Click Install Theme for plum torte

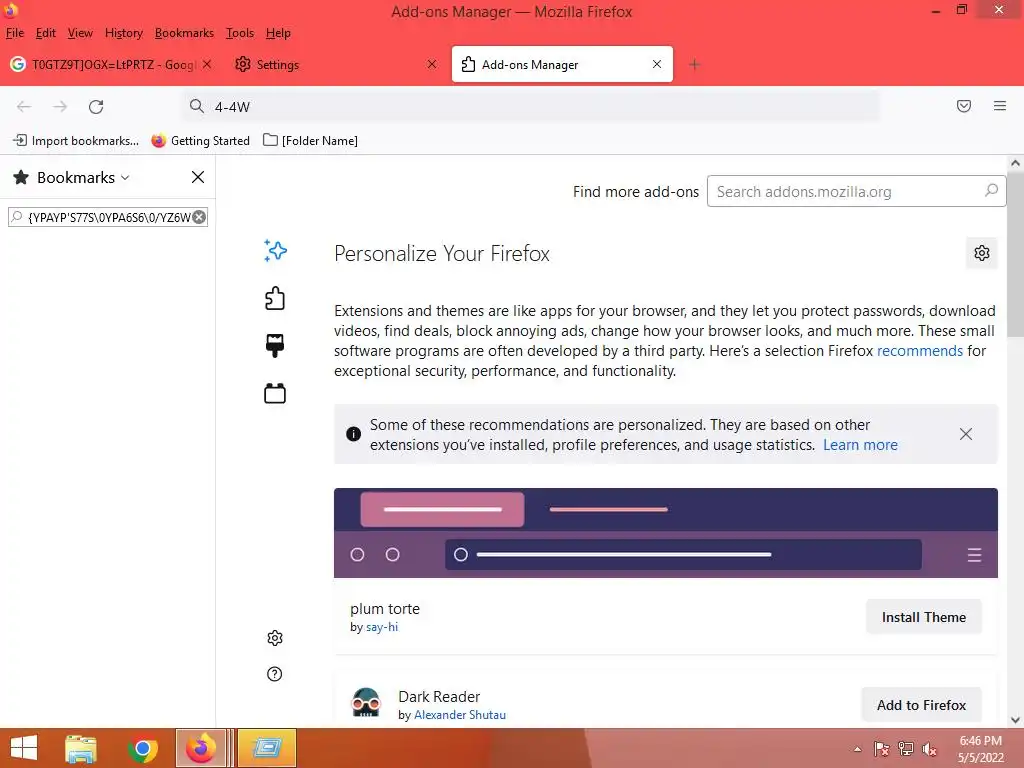[923, 617]
